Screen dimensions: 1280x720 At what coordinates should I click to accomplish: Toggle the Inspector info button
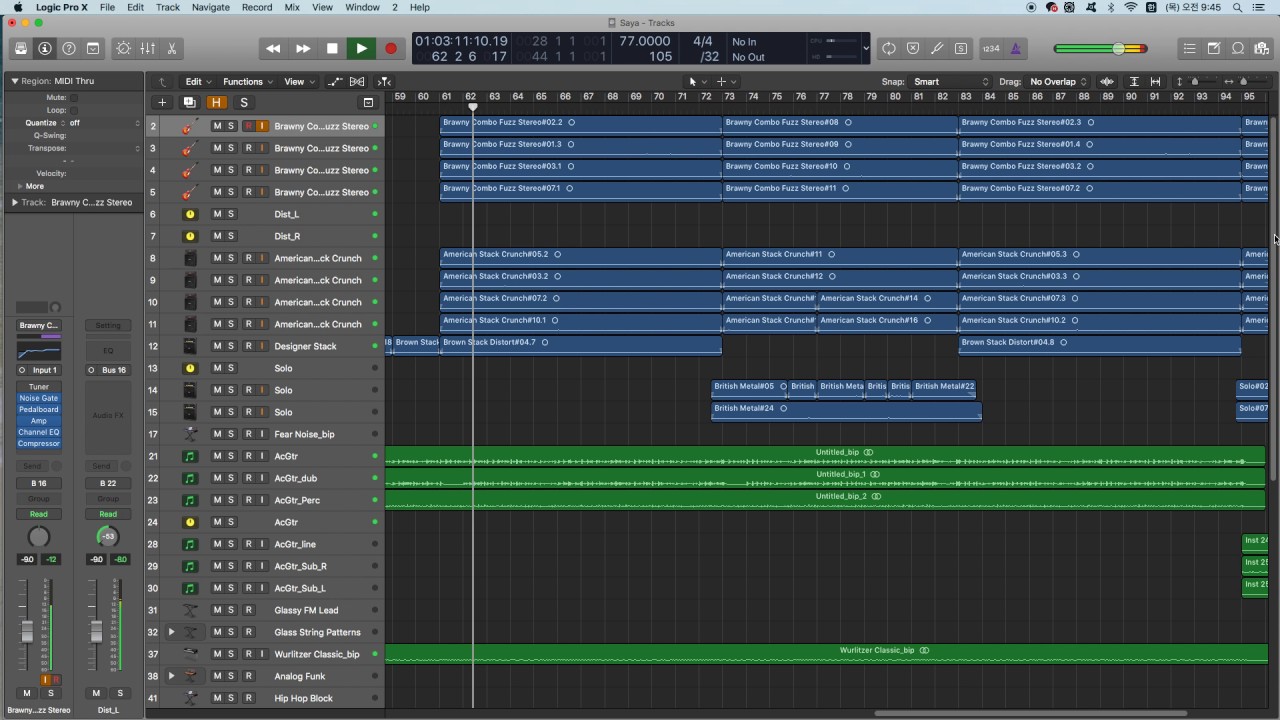coord(44,48)
